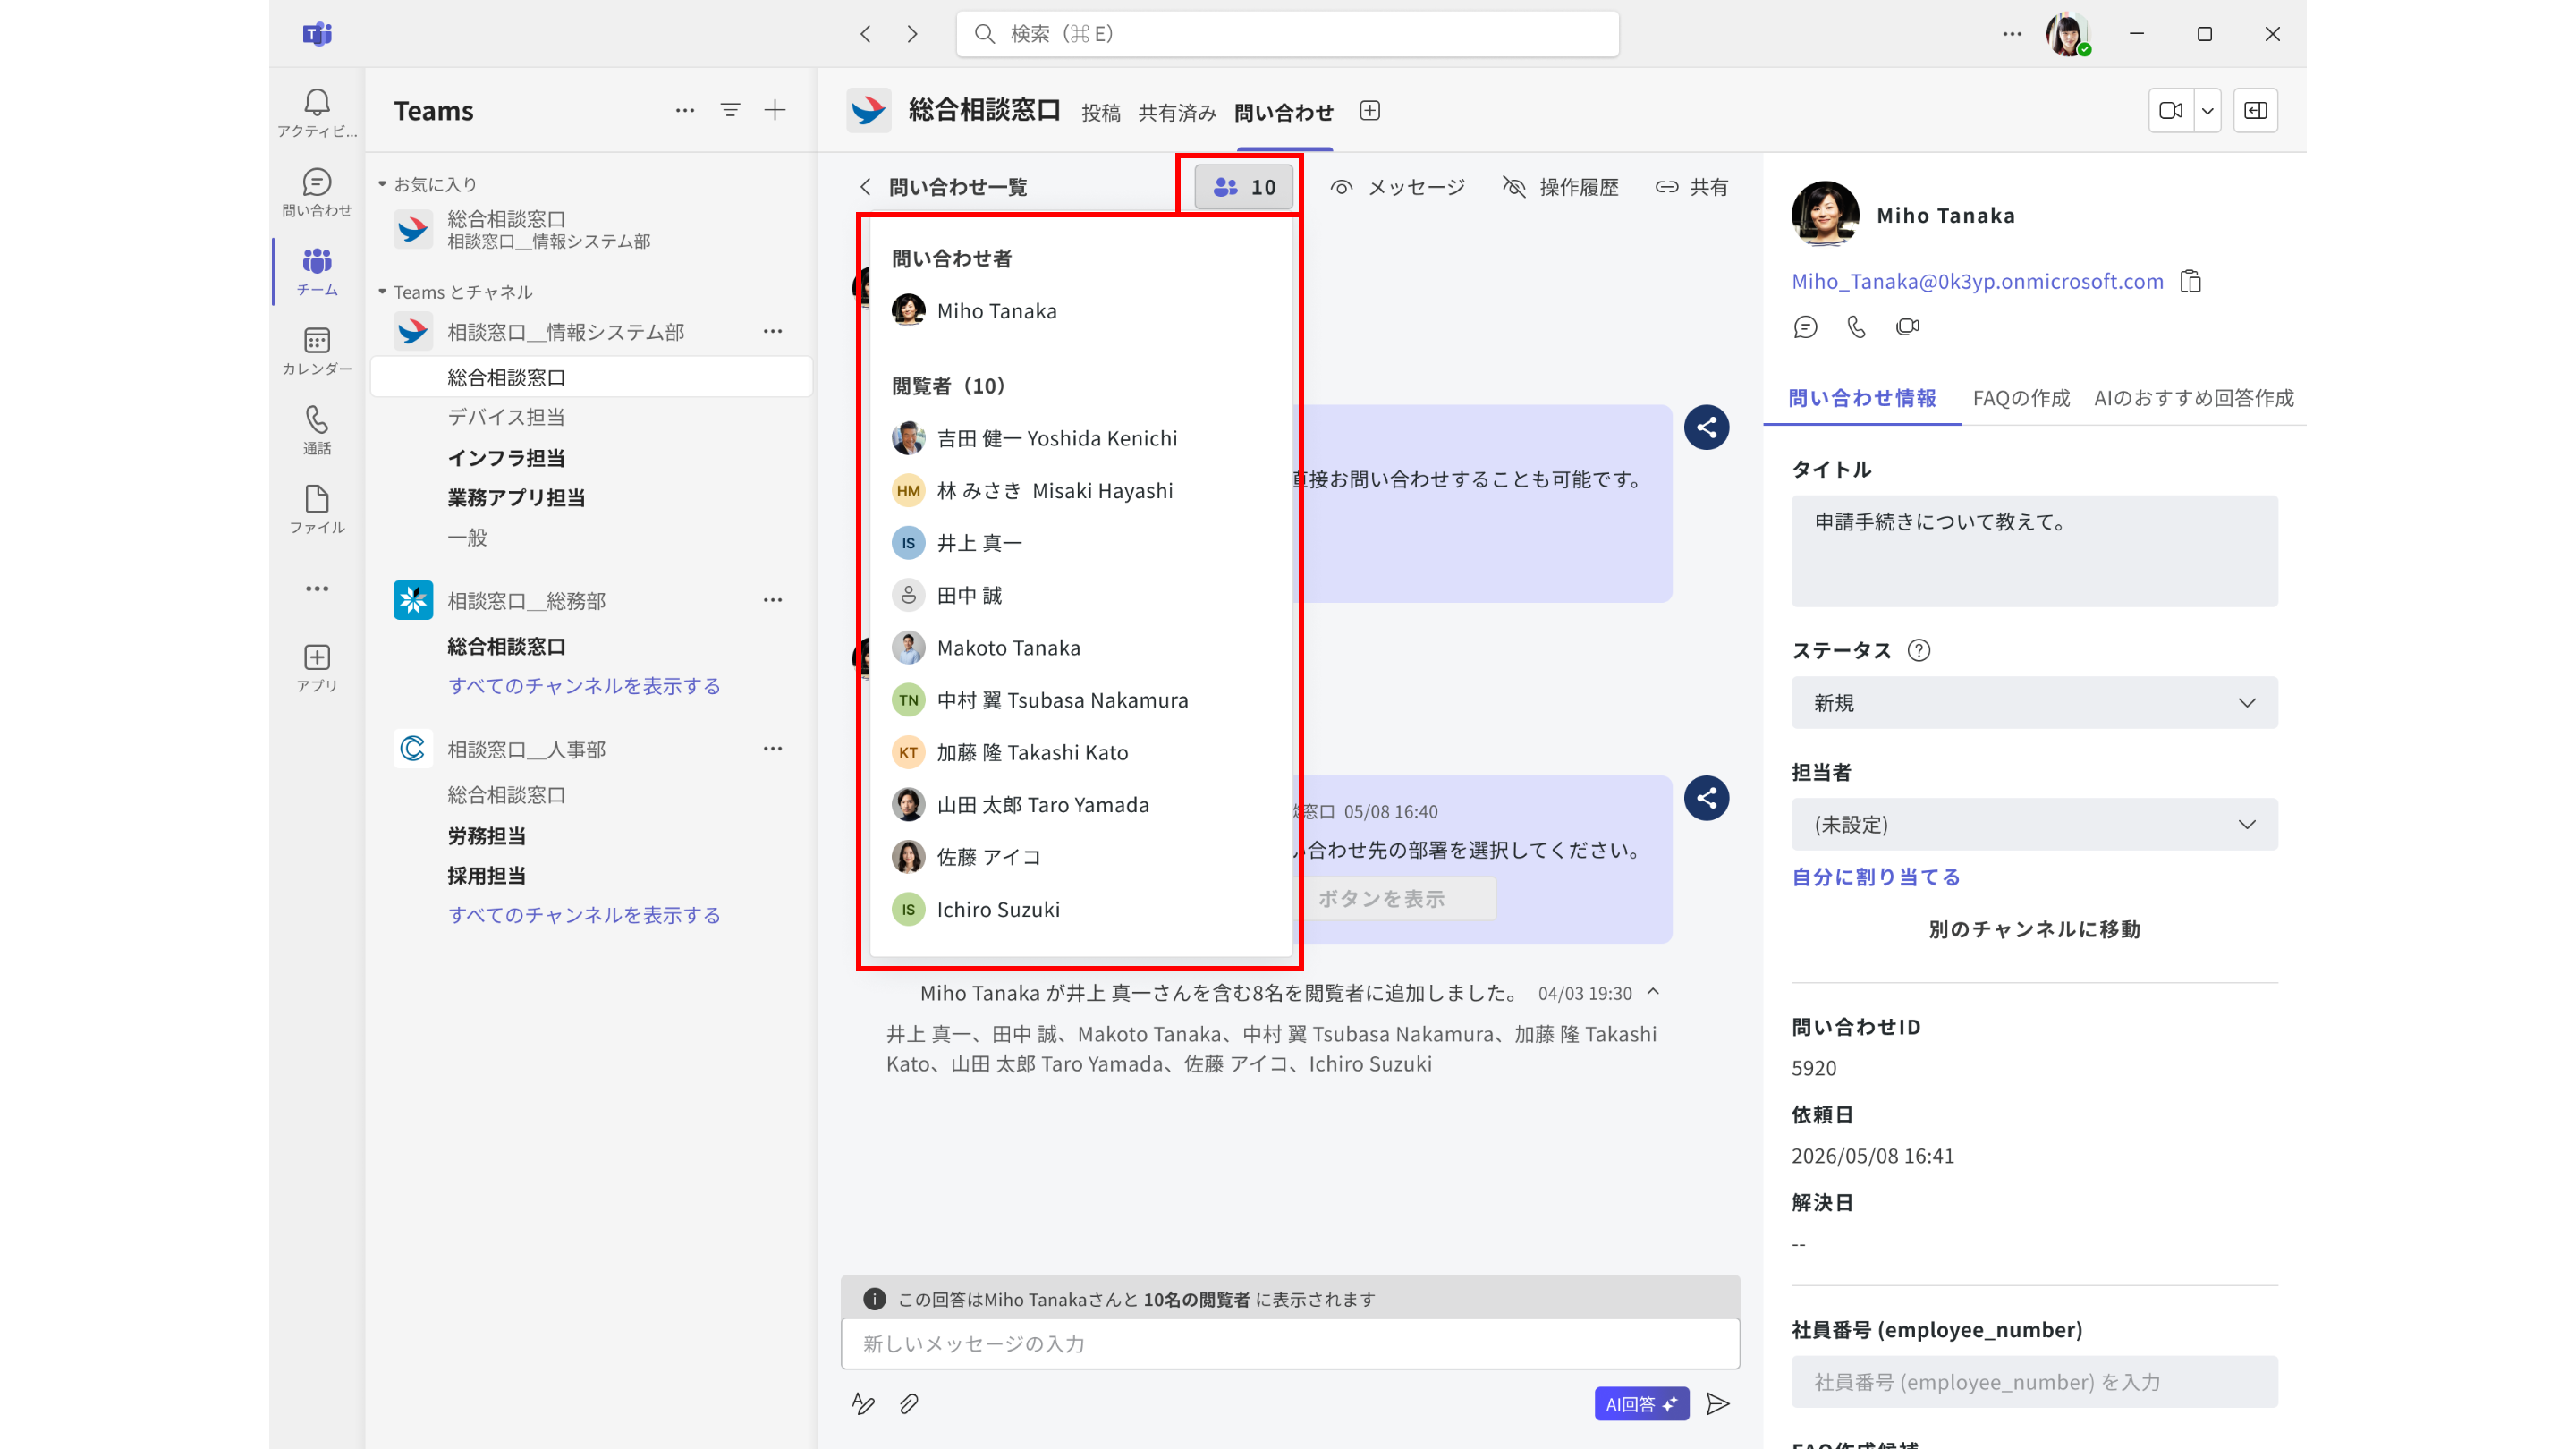Open the 担当者 dropdown showing (未設定)

pyautogui.click(x=2035, y=824)
